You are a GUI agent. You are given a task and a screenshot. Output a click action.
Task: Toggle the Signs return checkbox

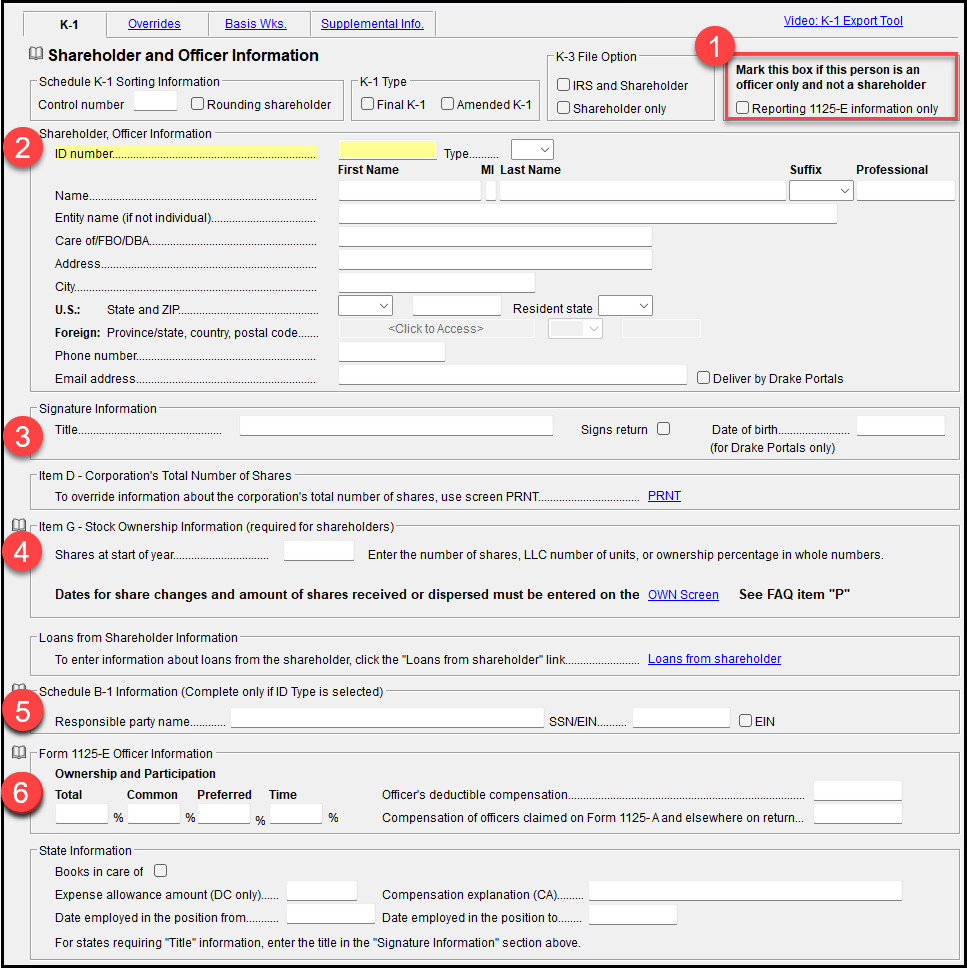point(664,428)
